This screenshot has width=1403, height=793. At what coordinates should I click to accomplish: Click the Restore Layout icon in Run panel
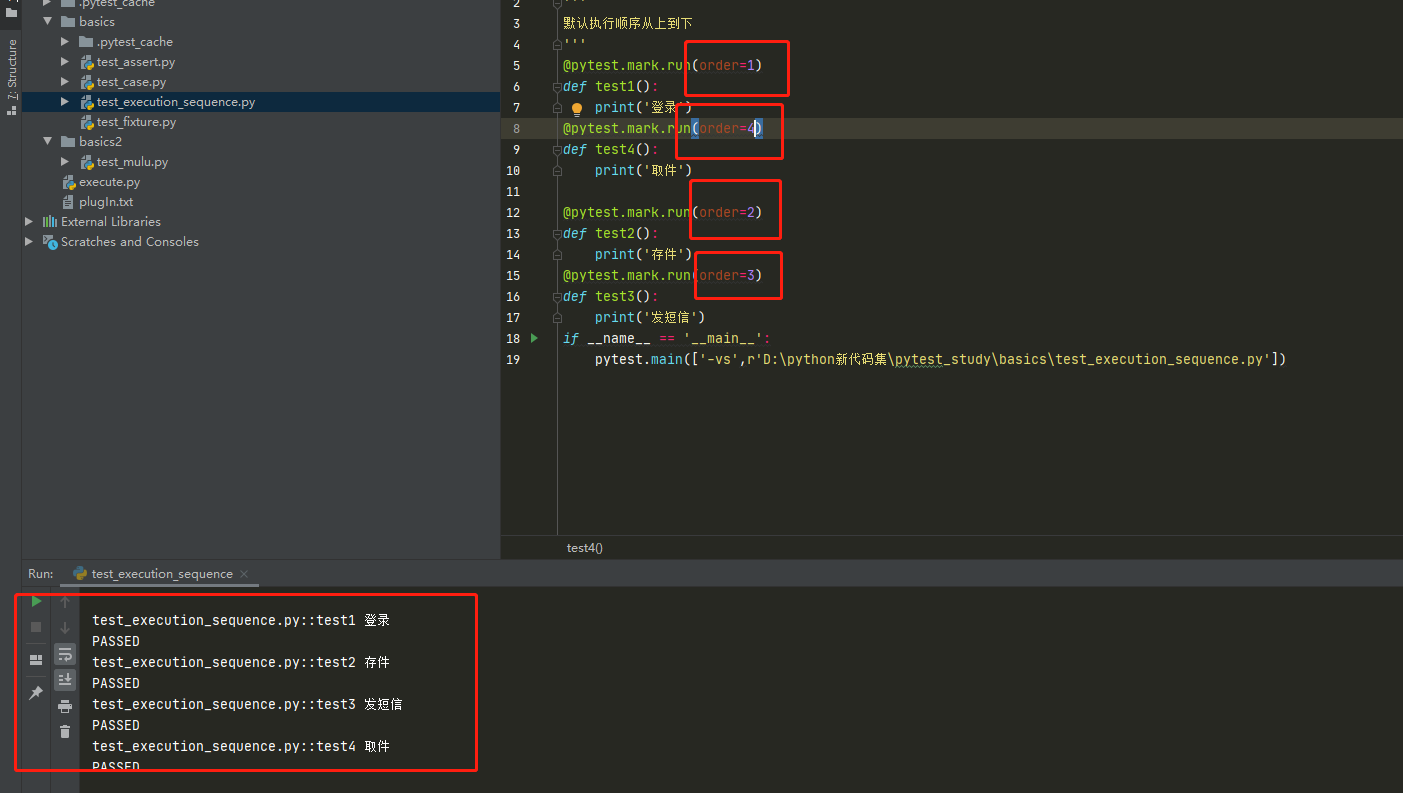36,660
